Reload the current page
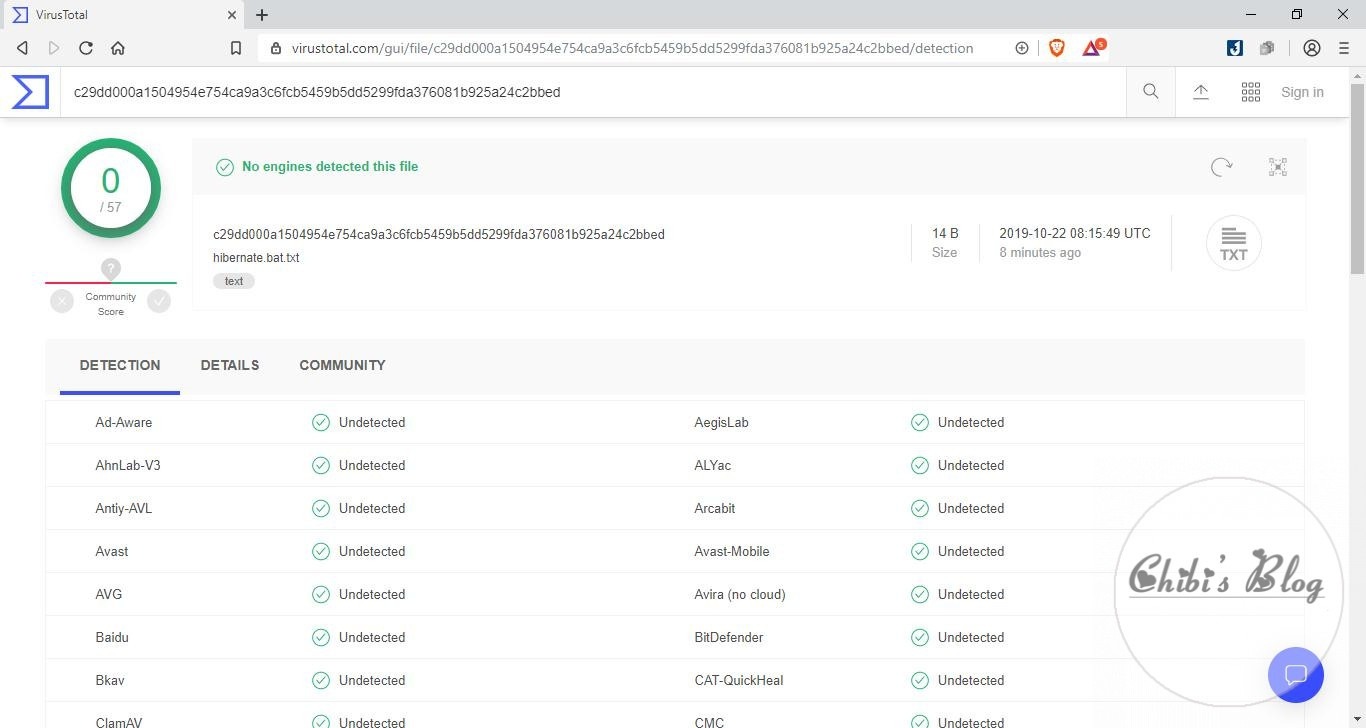 pos(86,48)
